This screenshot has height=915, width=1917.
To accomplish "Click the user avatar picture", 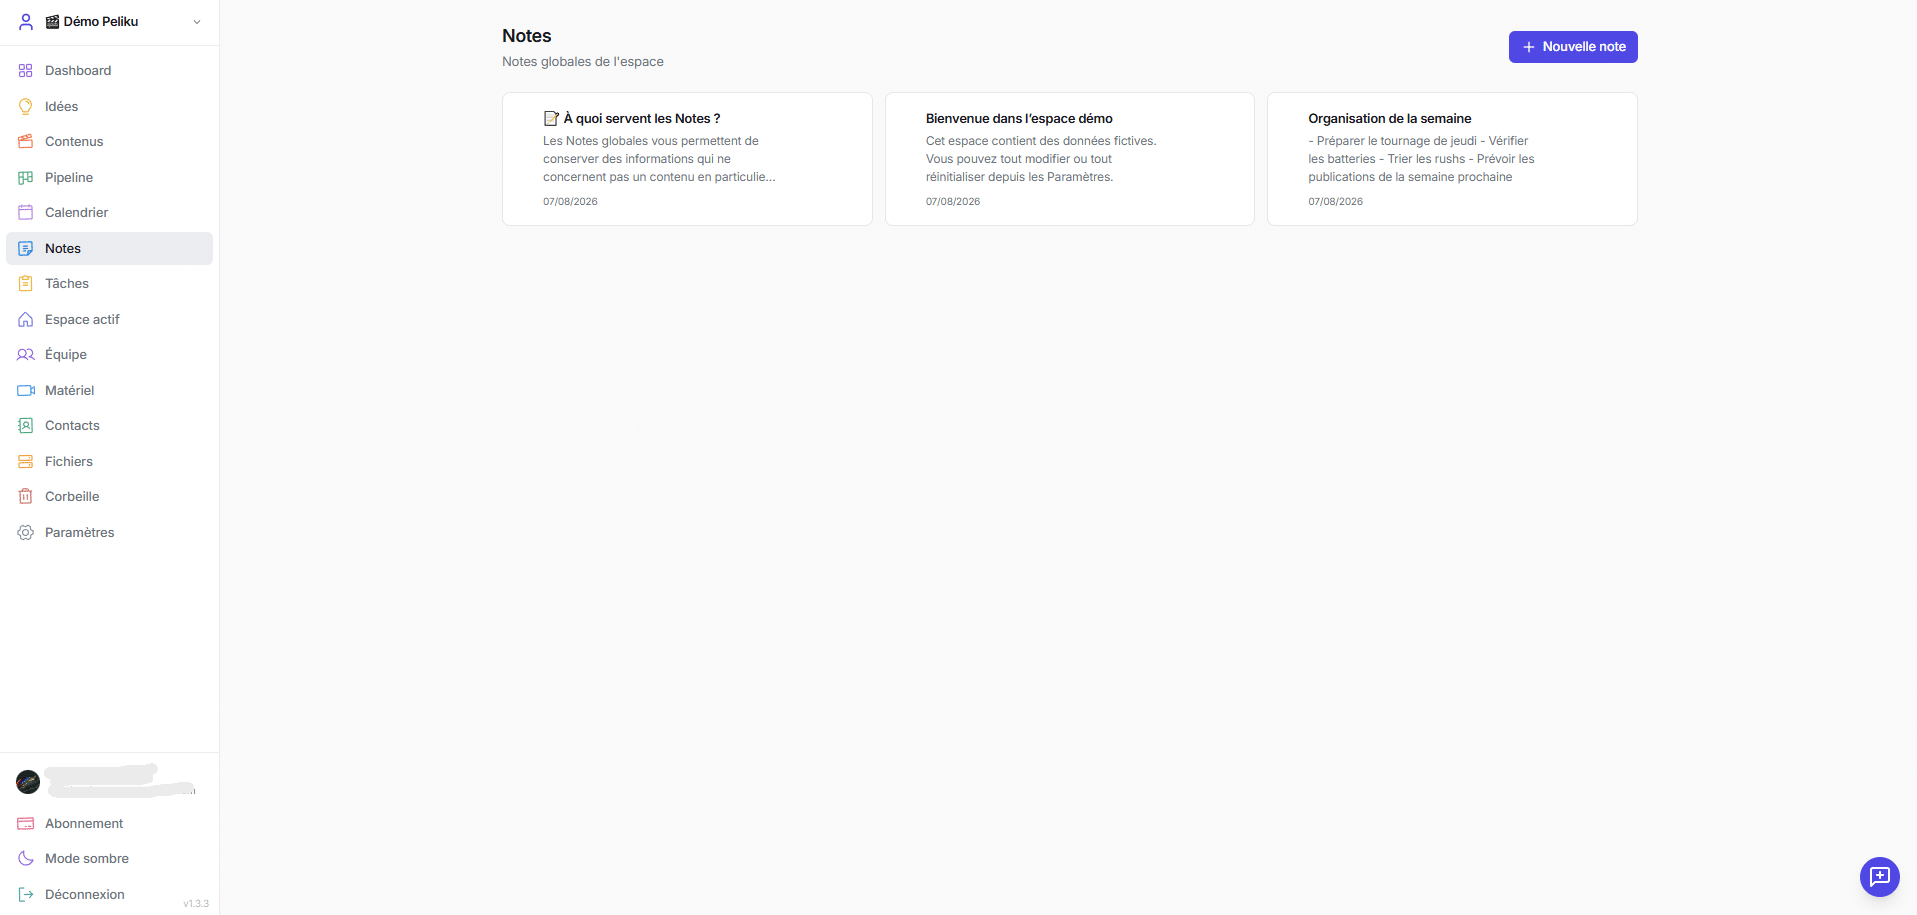I will point(28,782).
